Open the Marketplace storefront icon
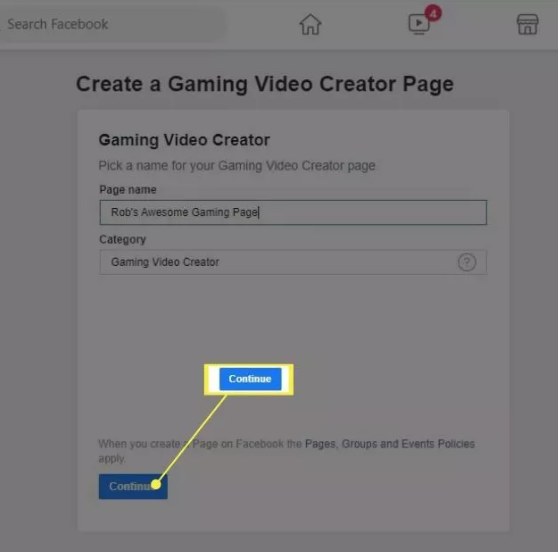This screenshot has width=558, height=552. [527, 24]
